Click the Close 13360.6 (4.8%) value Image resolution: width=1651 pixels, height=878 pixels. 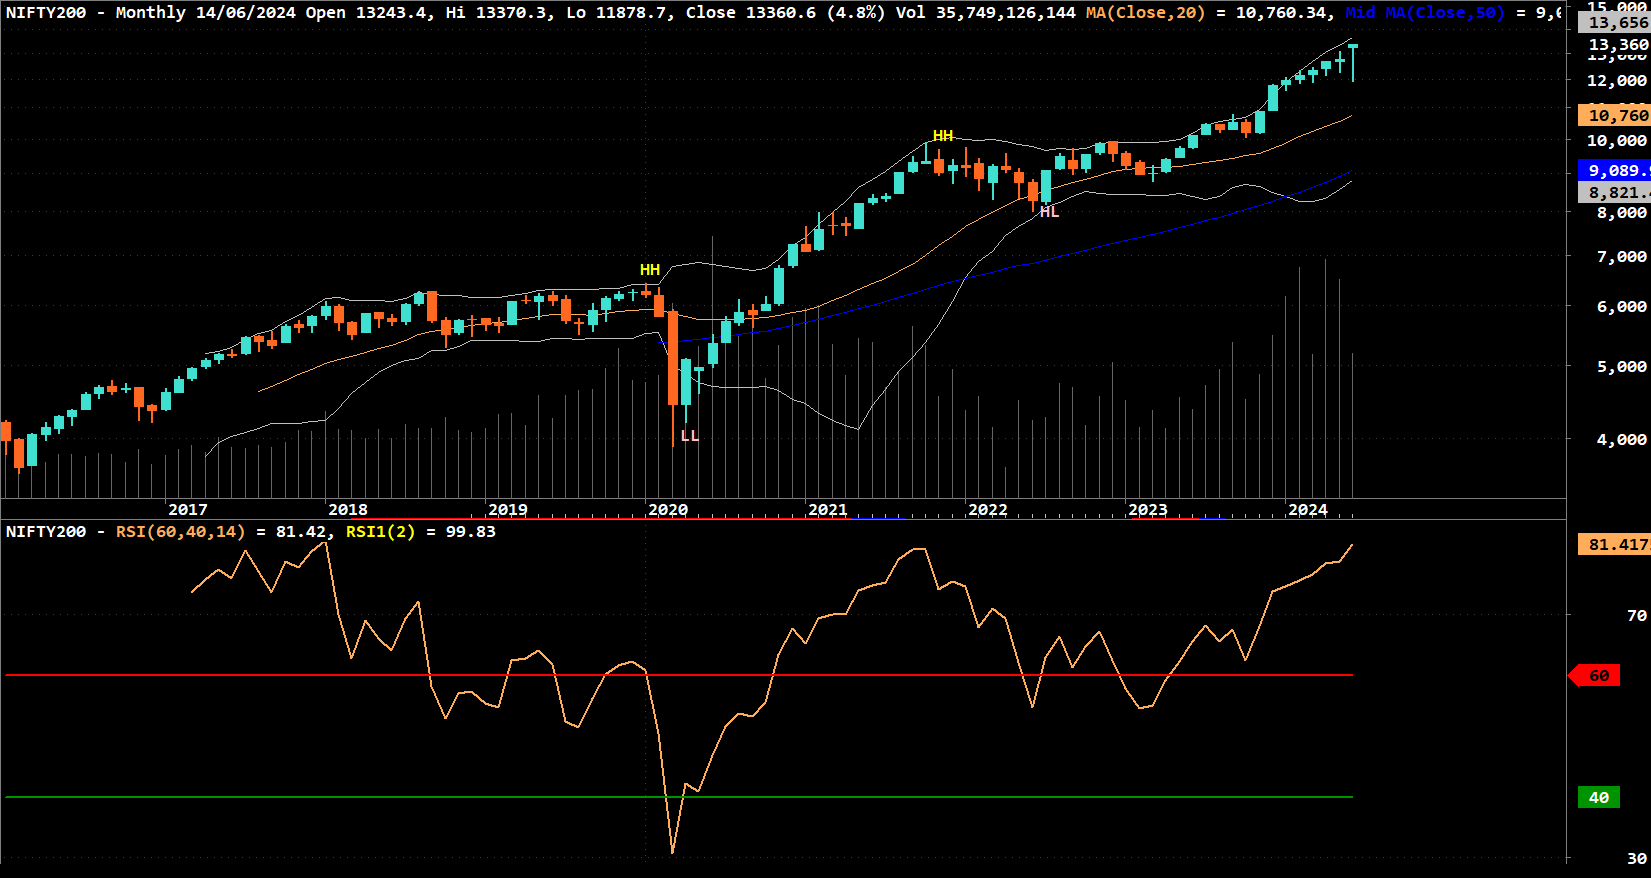click(785, 12)
